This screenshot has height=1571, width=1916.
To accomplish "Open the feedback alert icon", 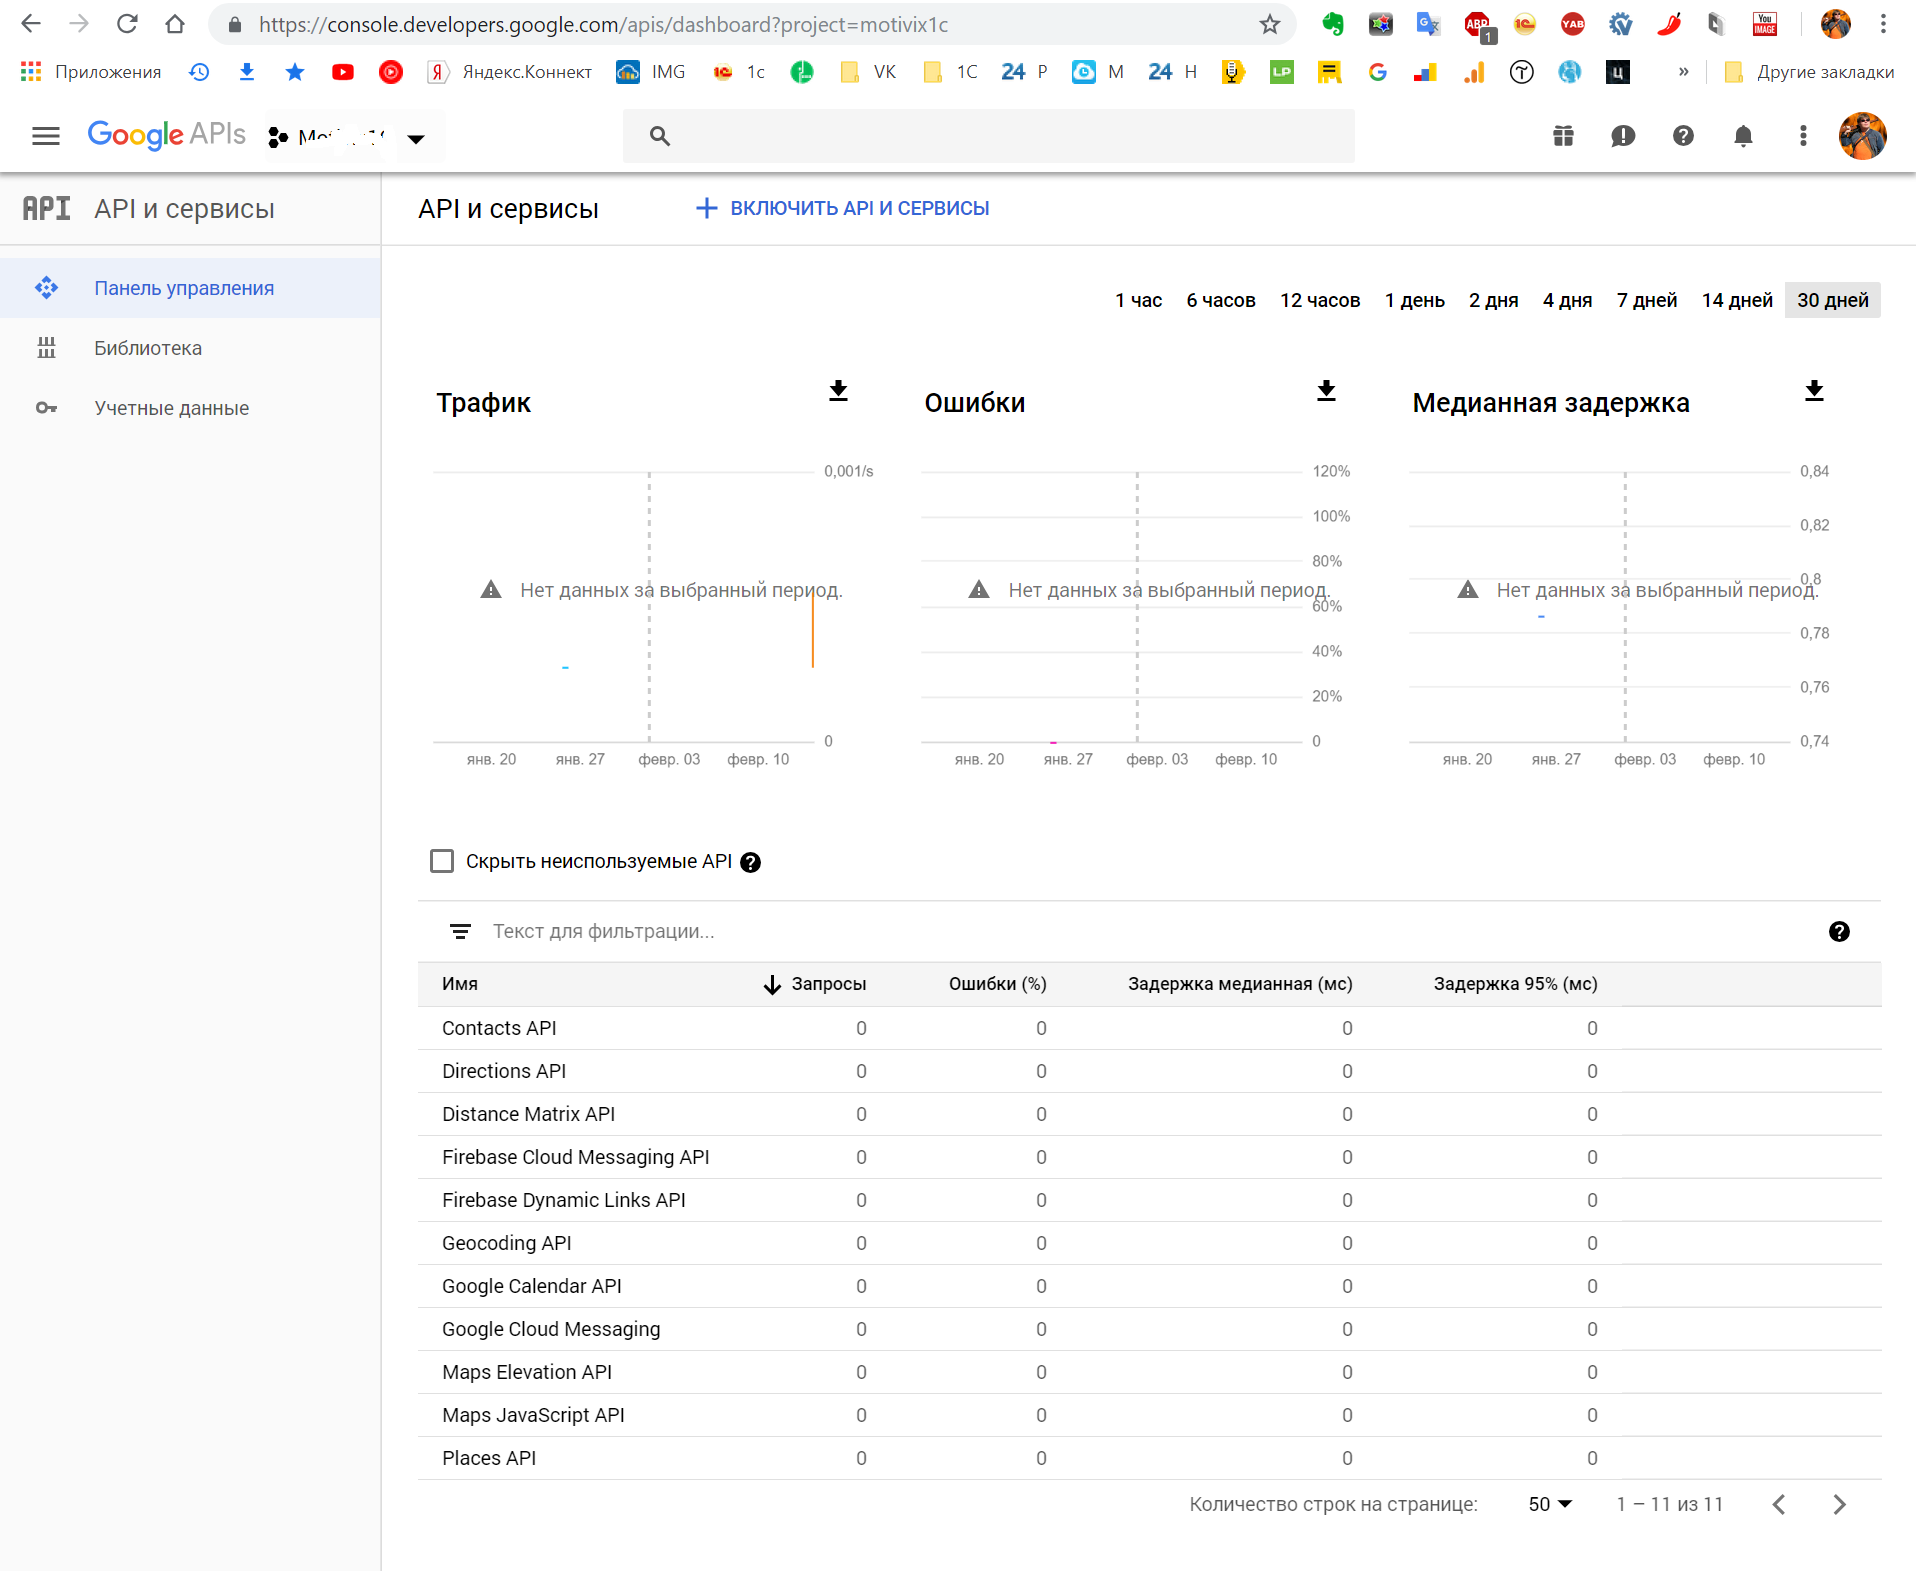I will click(x=1623, y=136).
